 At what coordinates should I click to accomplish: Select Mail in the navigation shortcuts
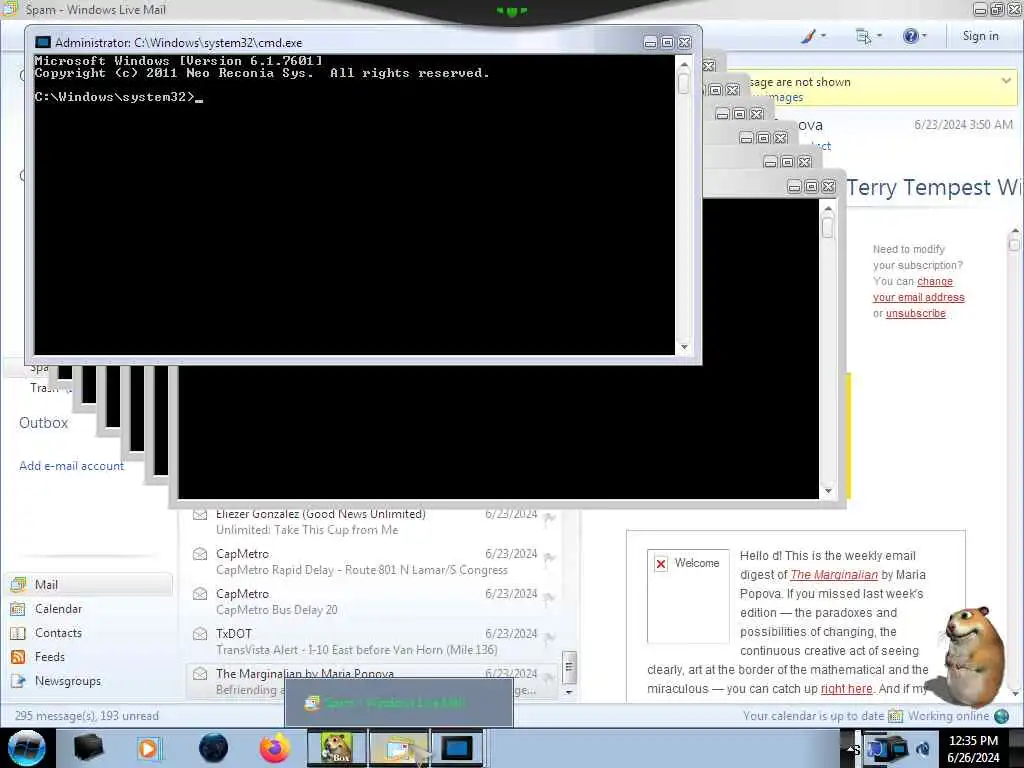[x=90, y=584]
